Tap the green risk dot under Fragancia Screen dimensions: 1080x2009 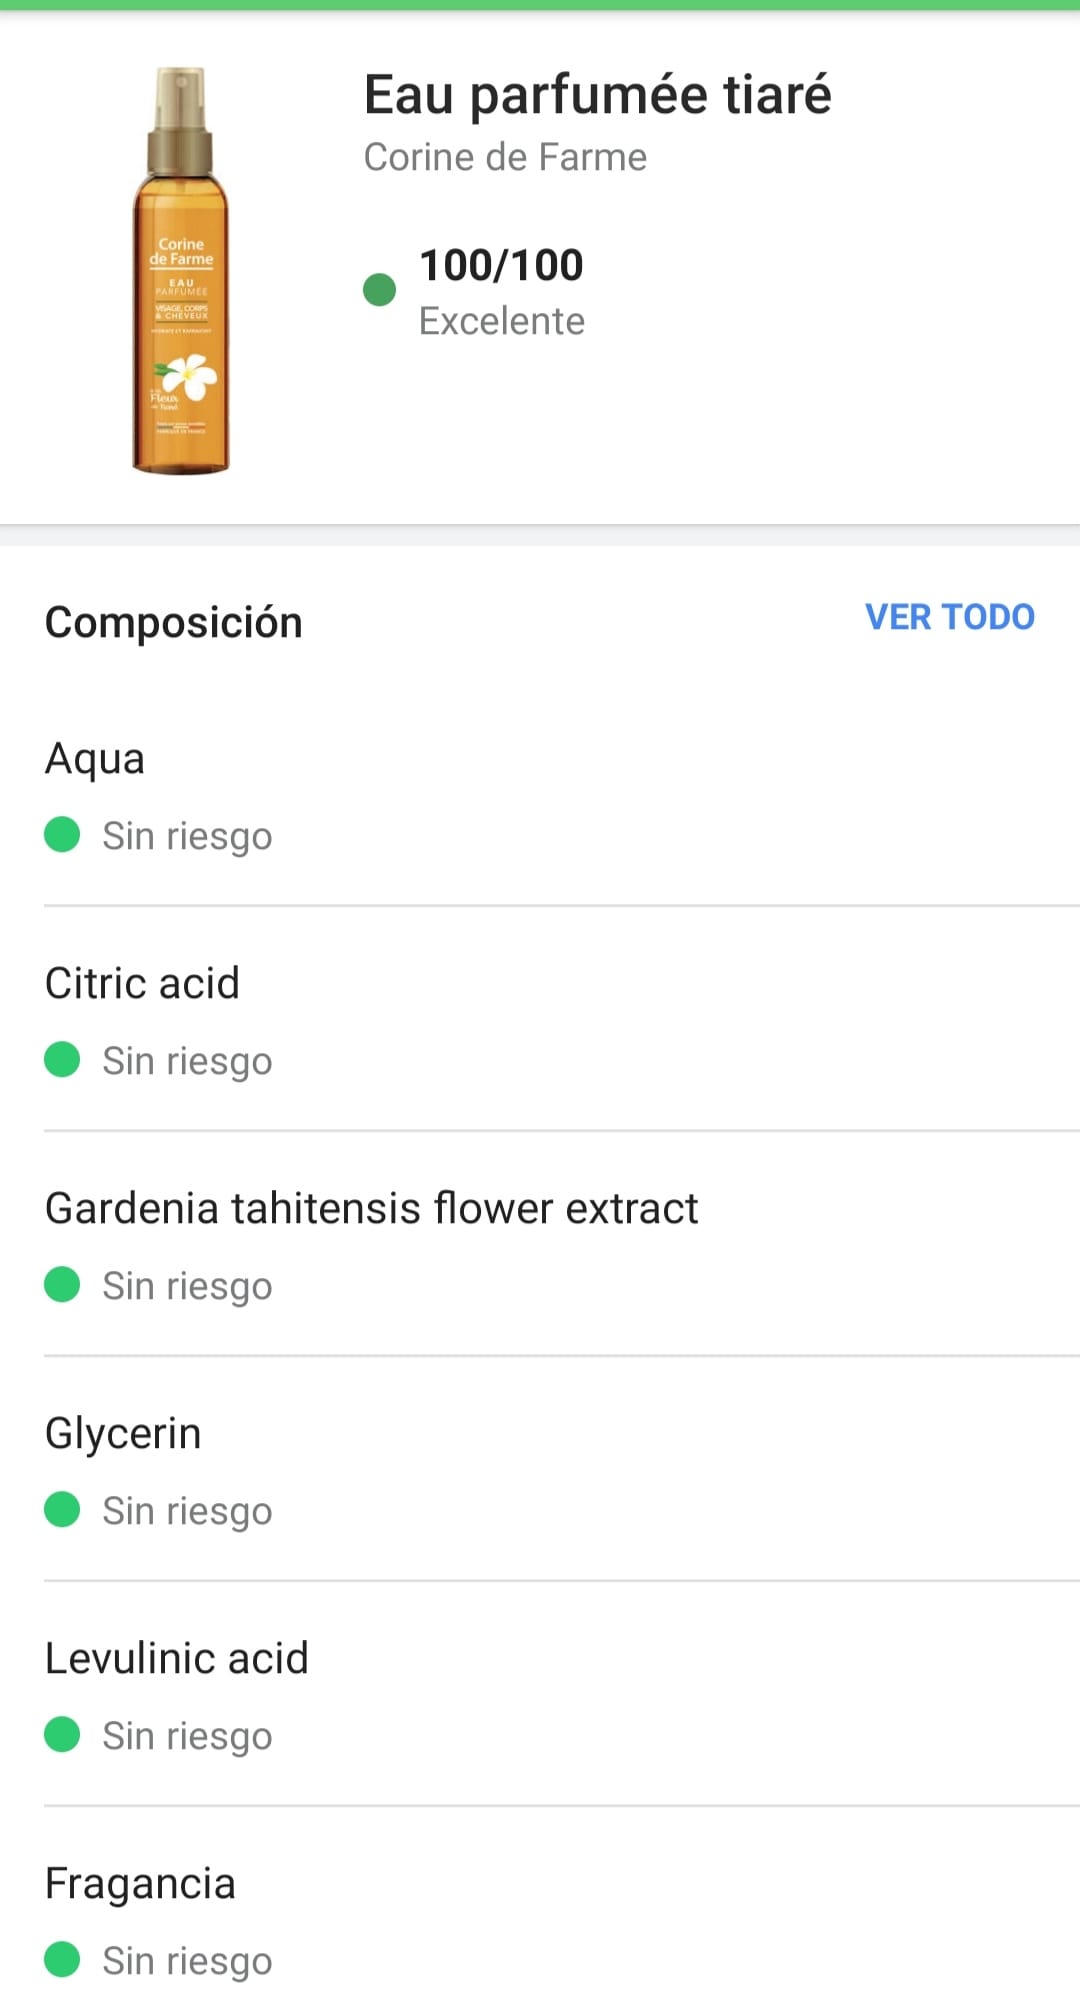pos(62,1959)
